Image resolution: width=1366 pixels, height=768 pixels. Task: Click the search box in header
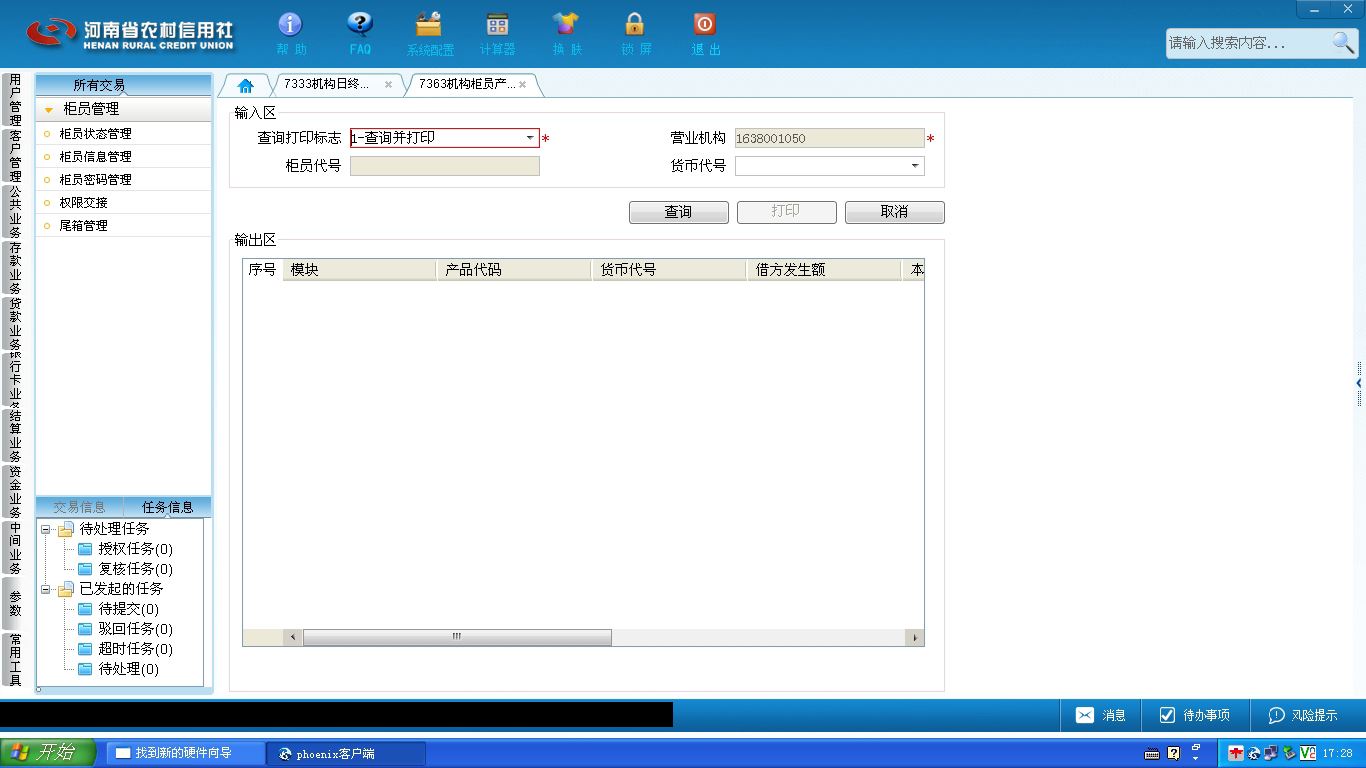pos(1248,43)
